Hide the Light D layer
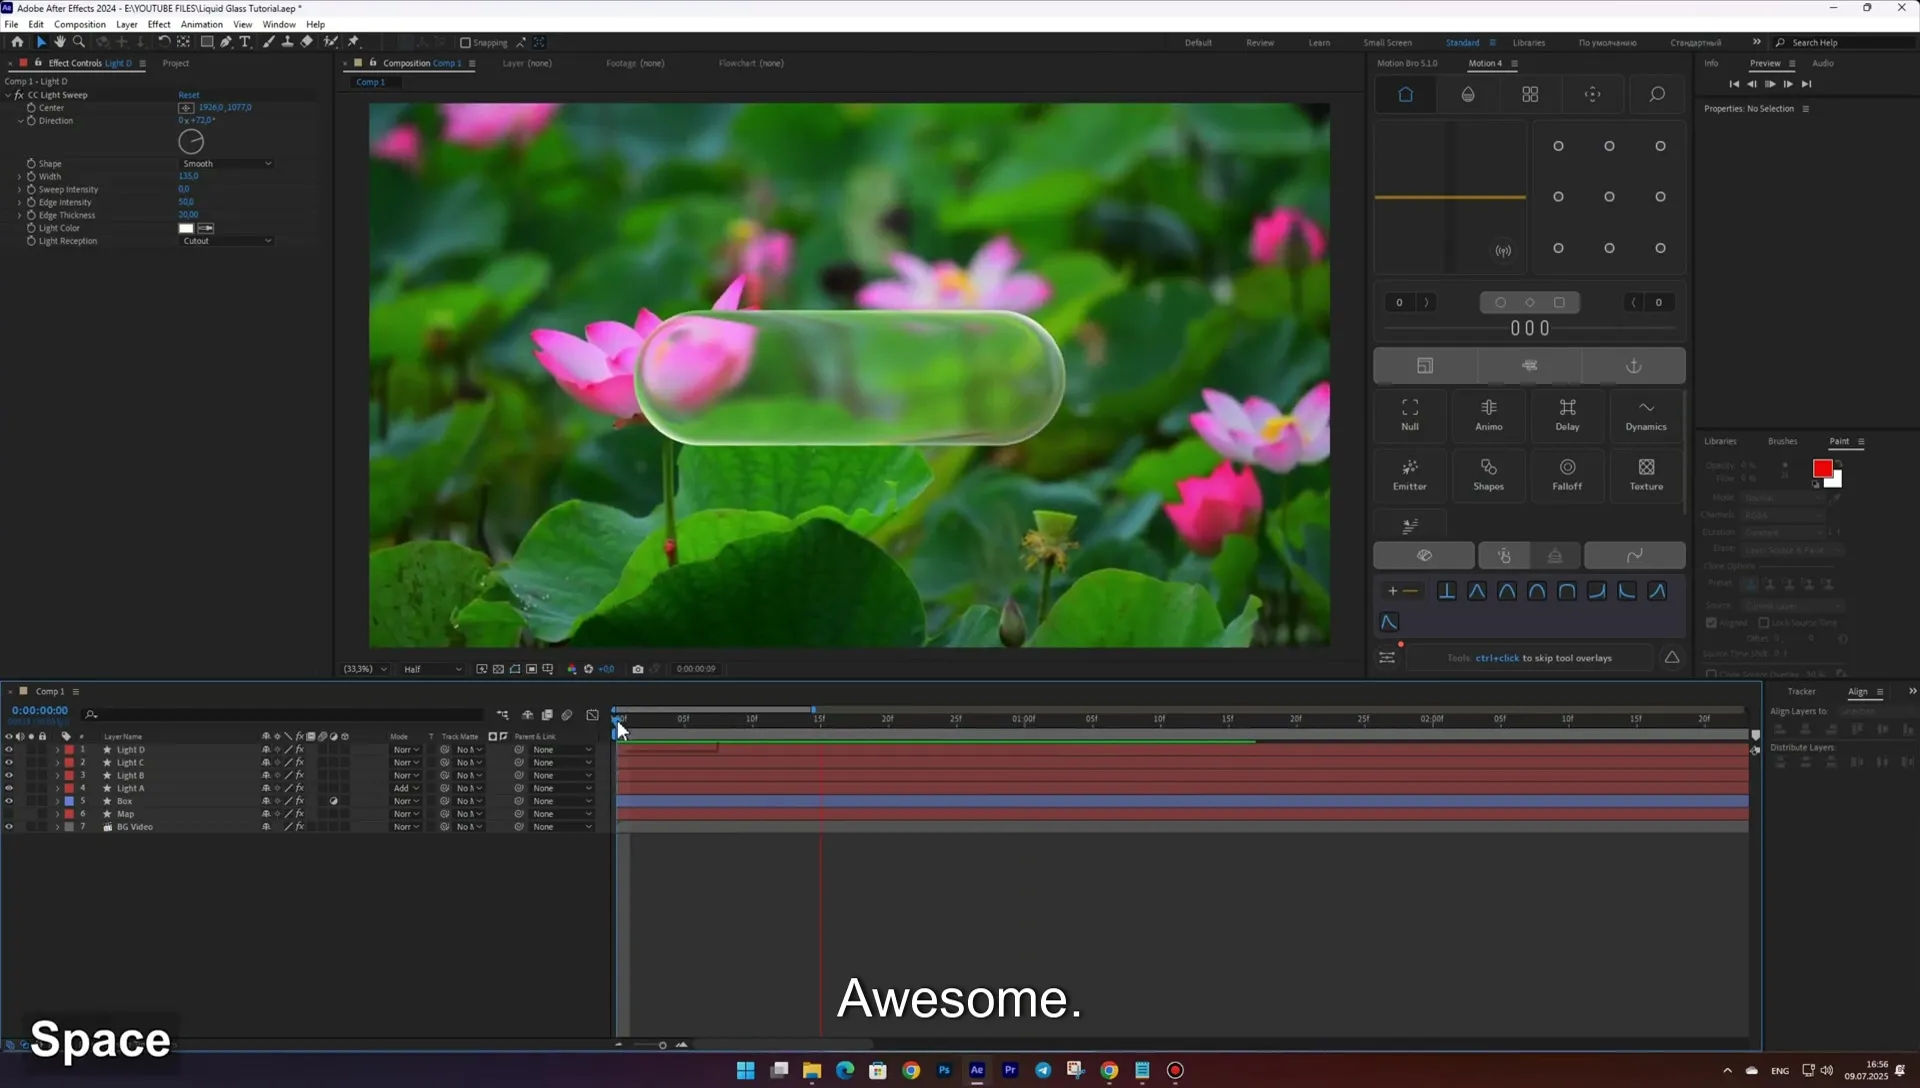1920x1088 pixels. 9,749
